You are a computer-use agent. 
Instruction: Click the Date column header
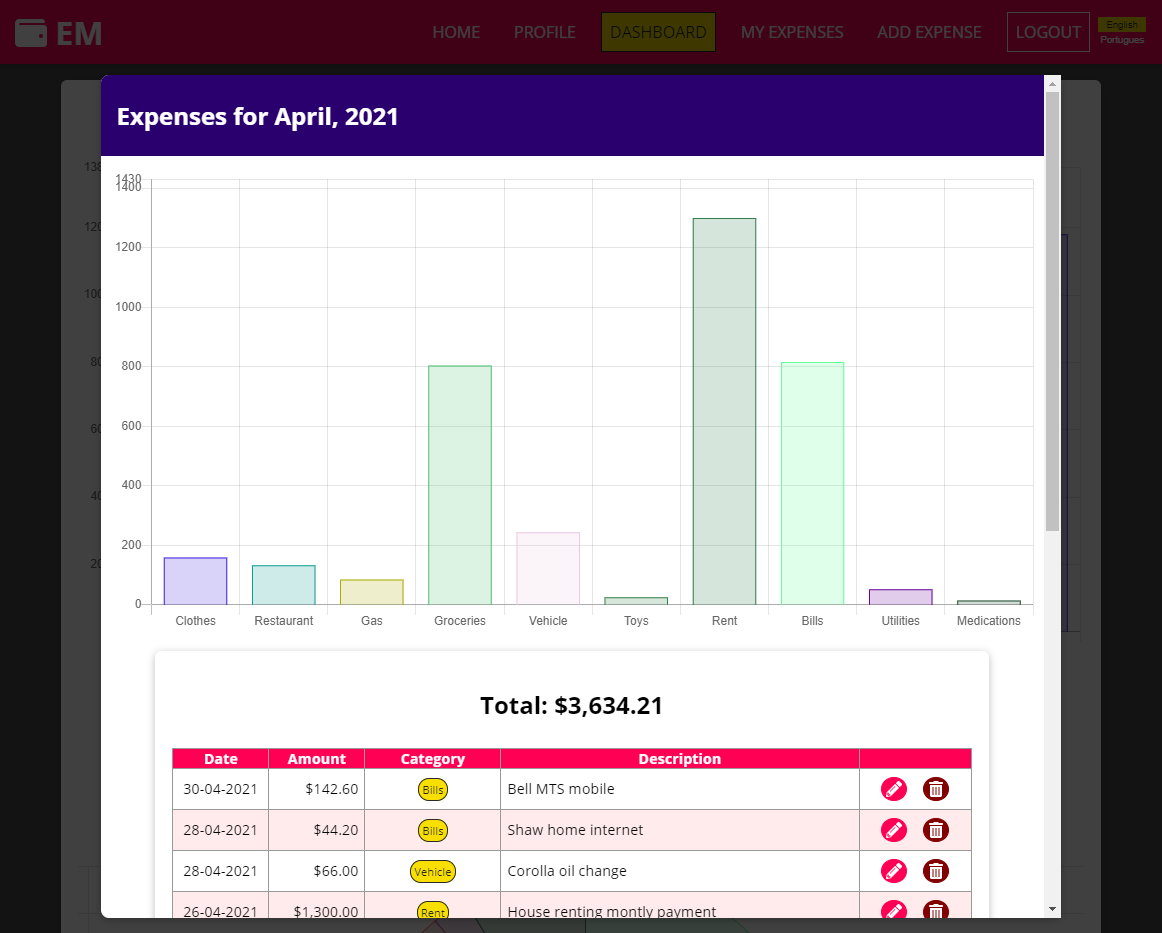(x=221, y=759)
